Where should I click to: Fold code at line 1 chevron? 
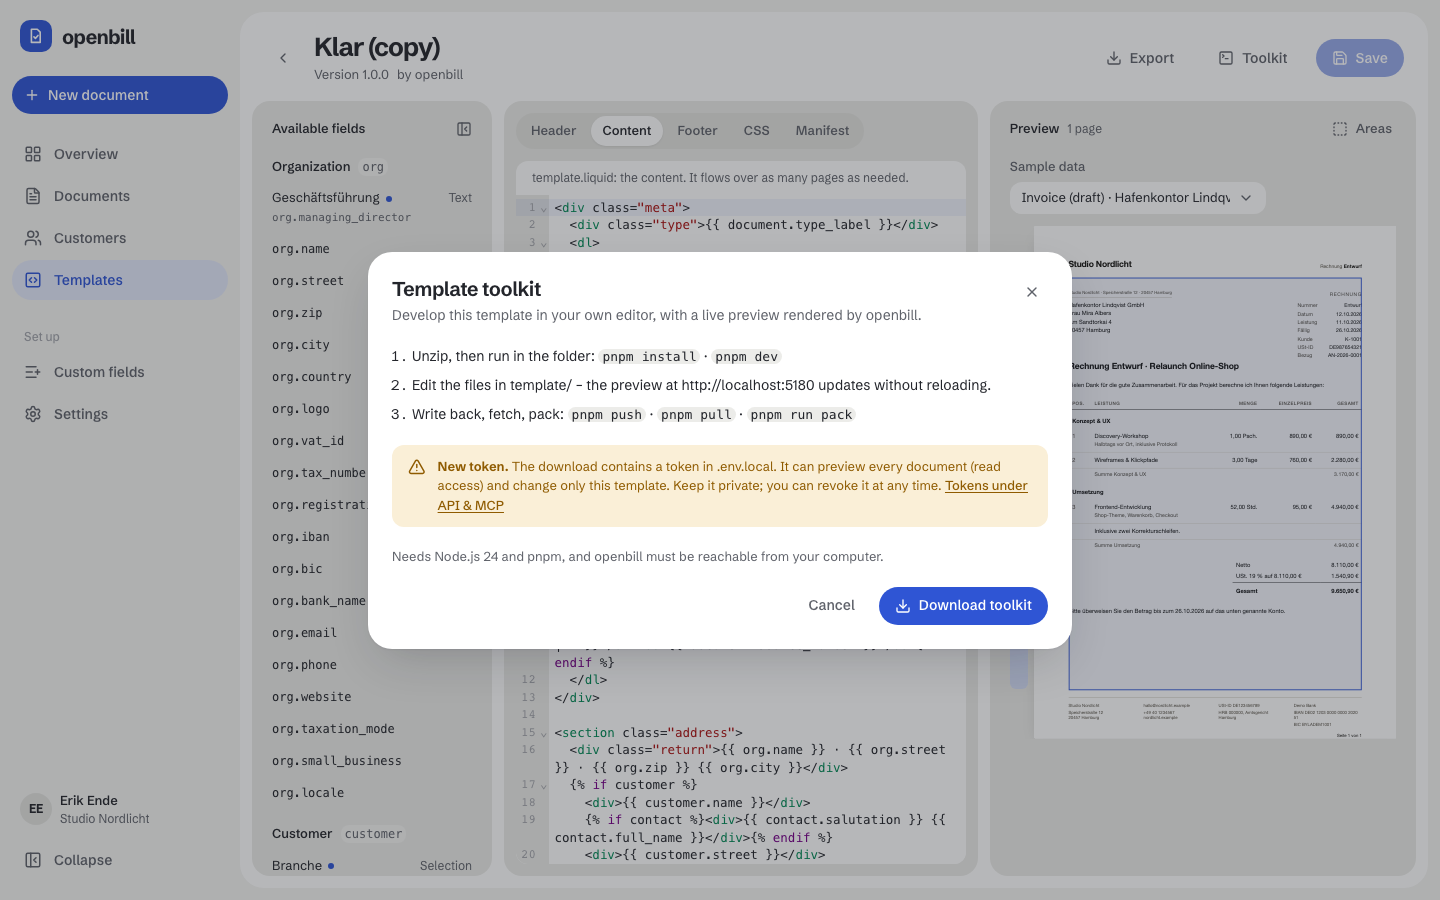point(544,209)
